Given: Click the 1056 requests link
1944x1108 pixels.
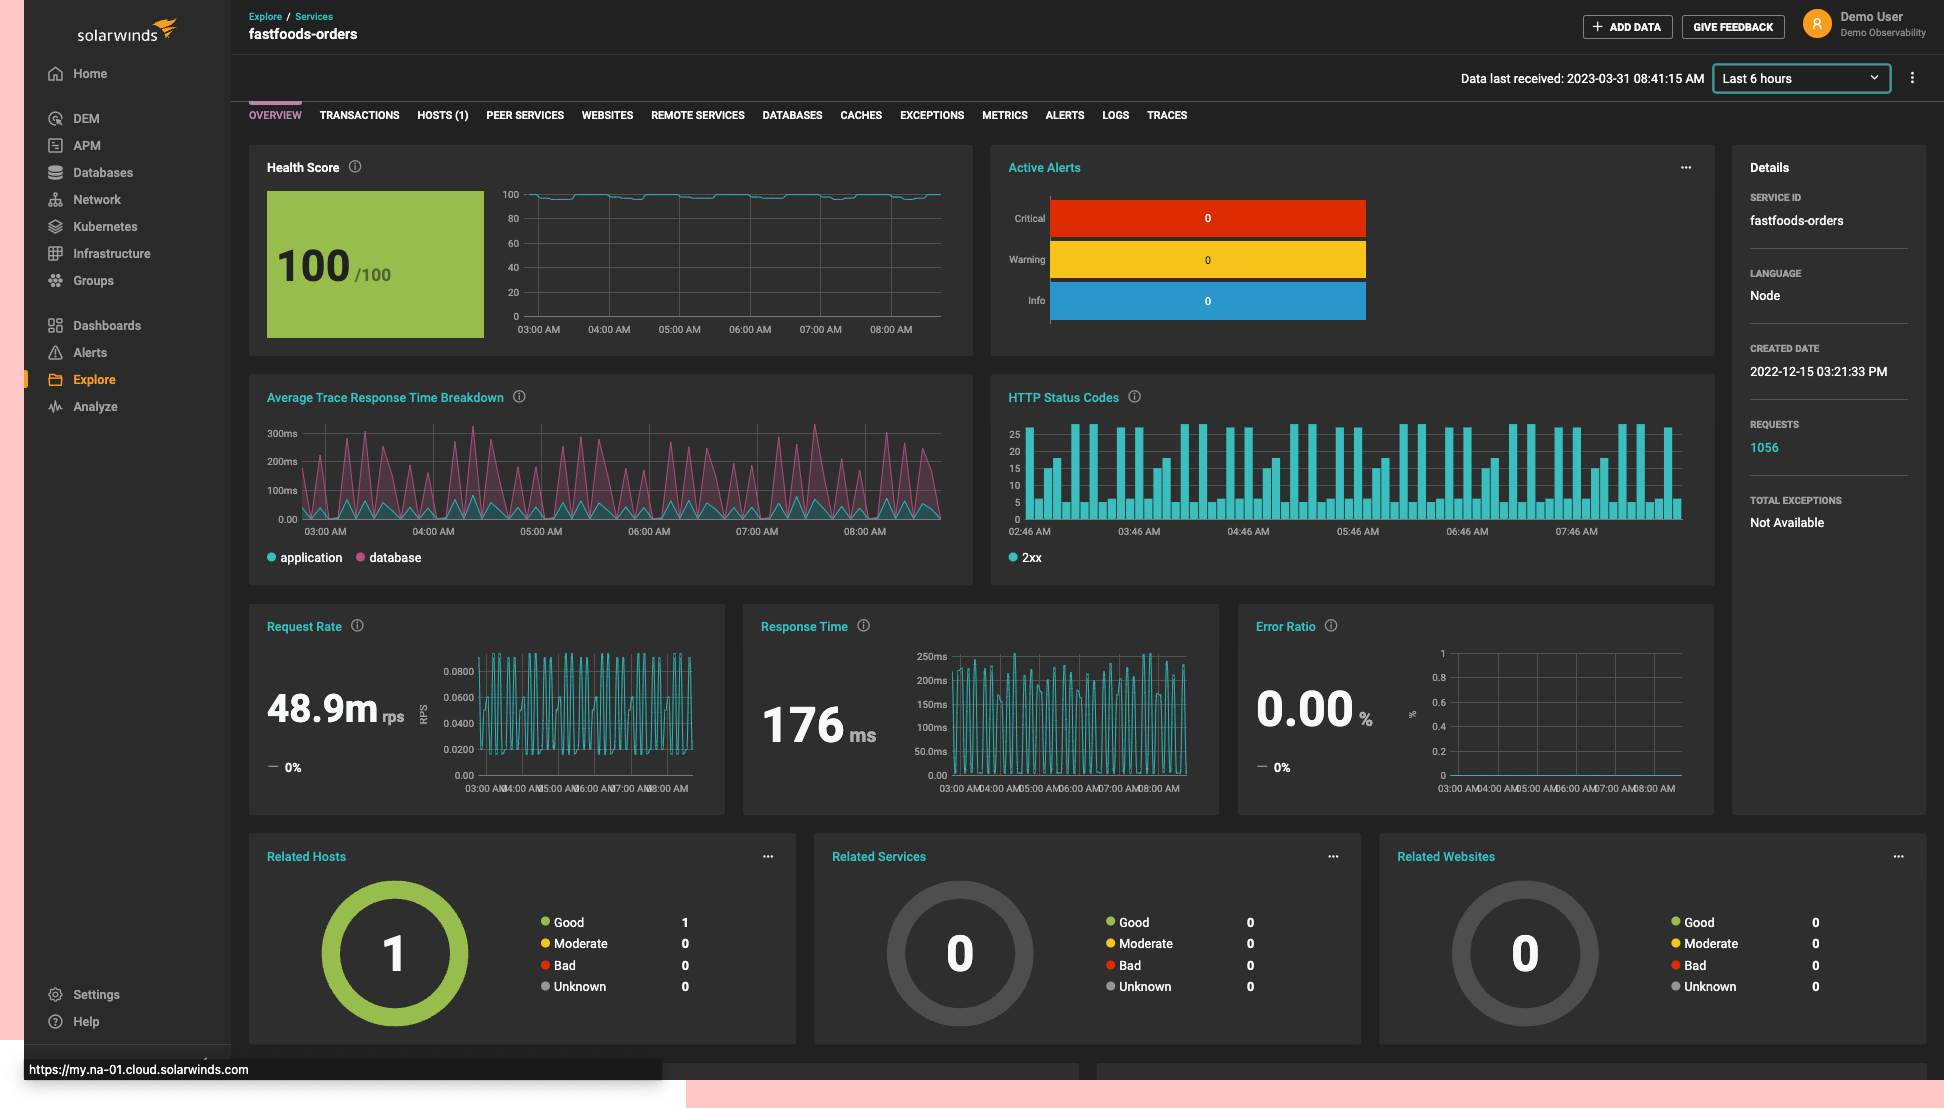Looking at the screenshot, I should click(x=1764, y=448).
